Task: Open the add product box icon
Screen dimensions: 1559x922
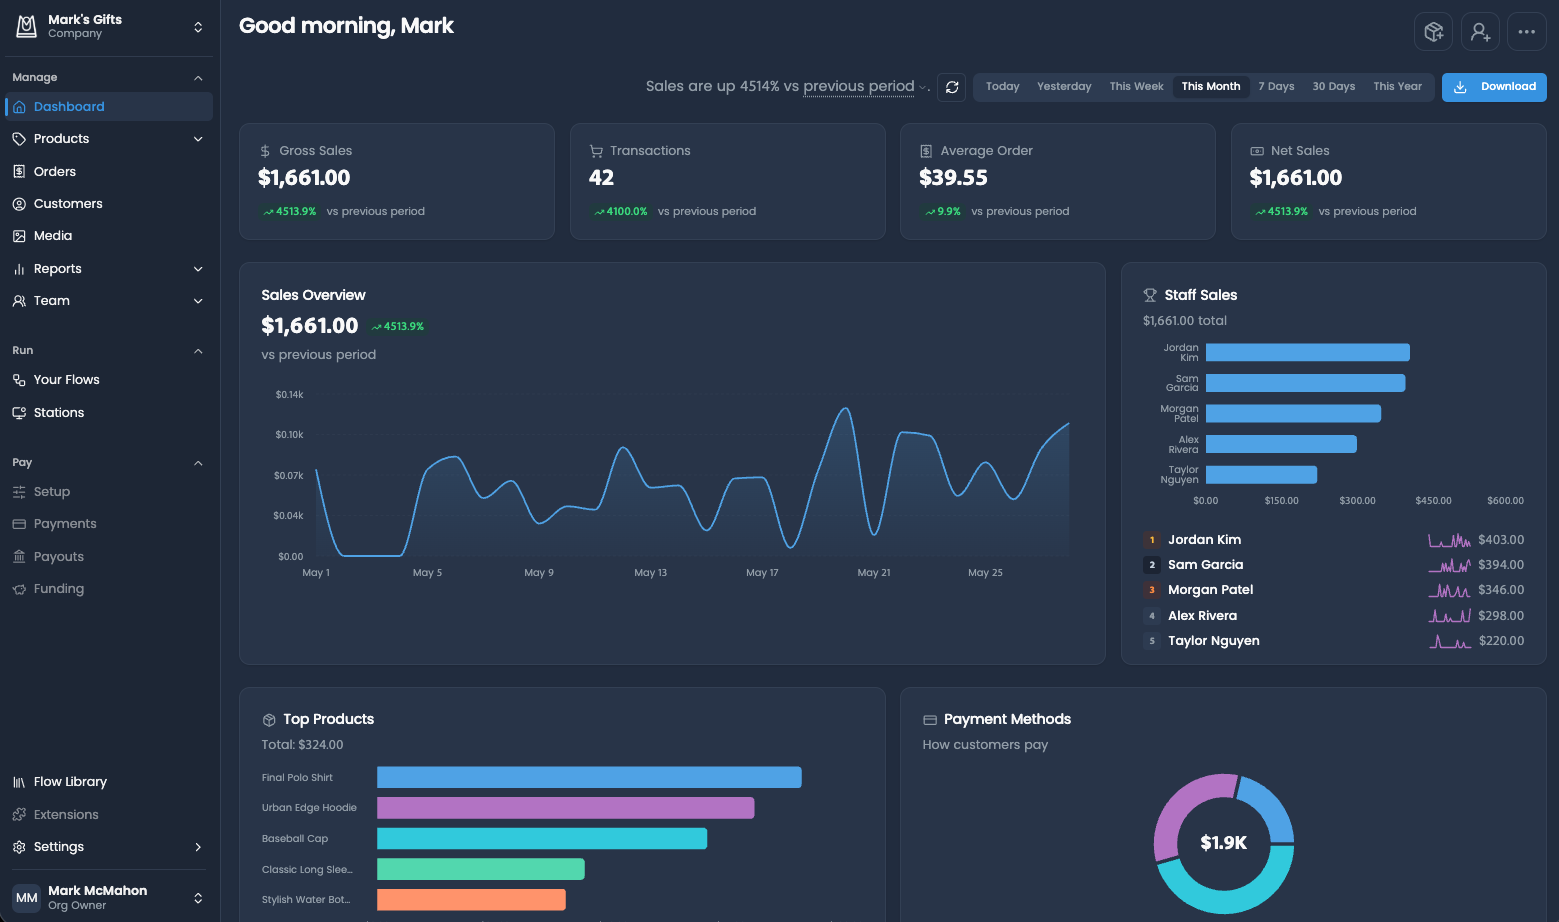Action: 1433,32
